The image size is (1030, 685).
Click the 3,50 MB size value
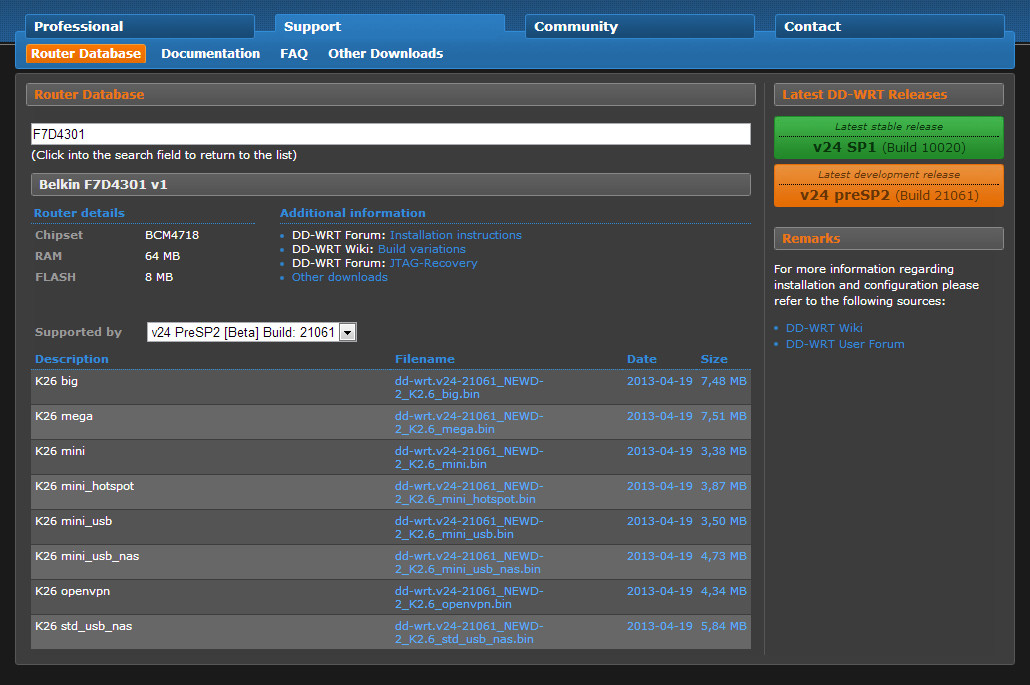click(723, 521)
